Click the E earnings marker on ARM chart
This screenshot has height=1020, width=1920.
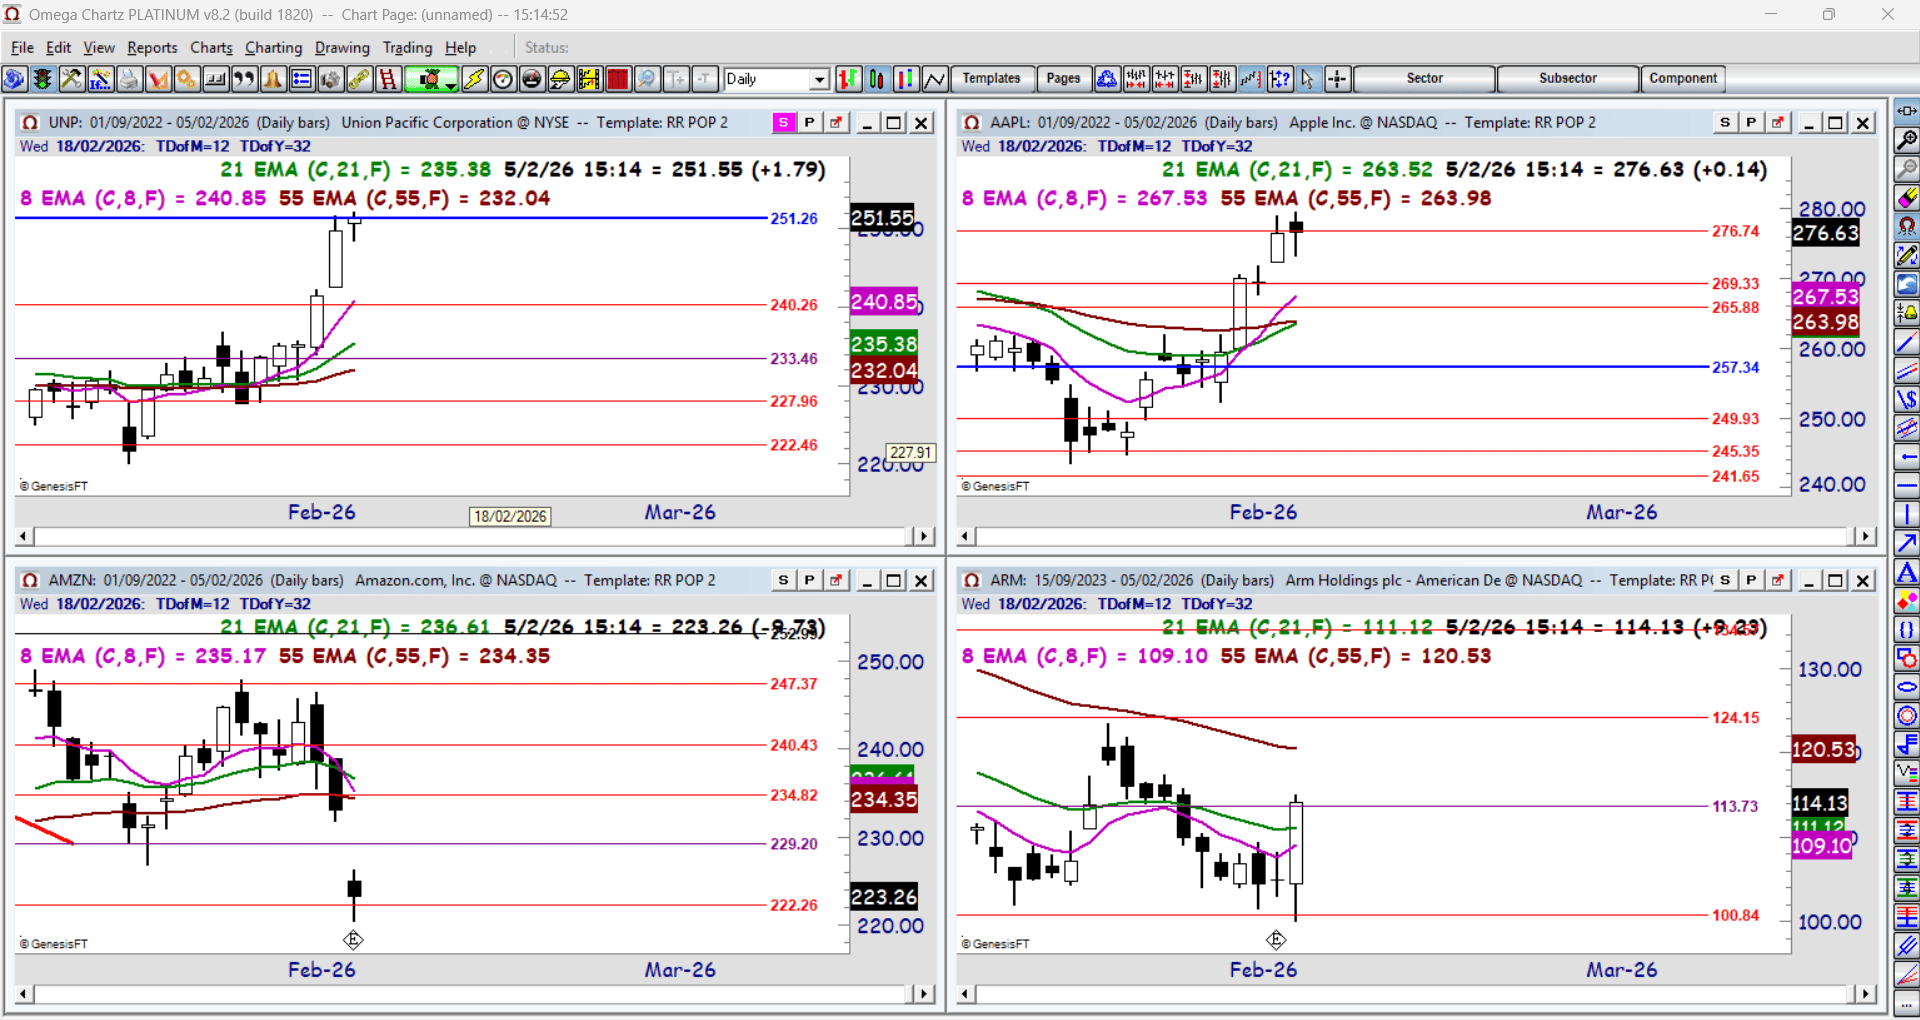point(1276,940)
